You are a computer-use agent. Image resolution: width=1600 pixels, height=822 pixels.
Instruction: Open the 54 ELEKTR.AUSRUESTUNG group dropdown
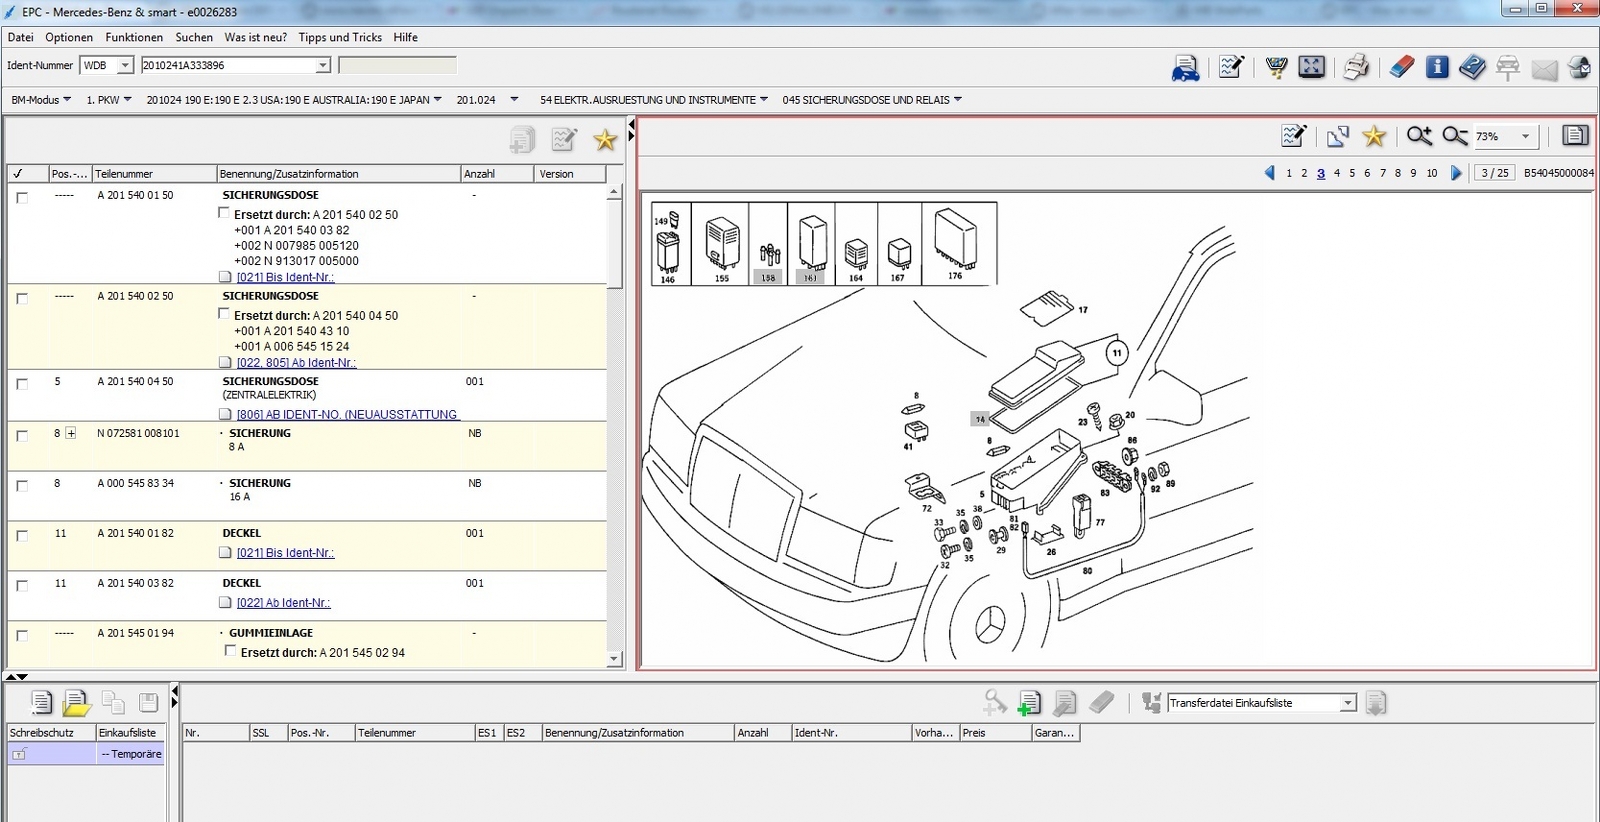tap(654, 100)
